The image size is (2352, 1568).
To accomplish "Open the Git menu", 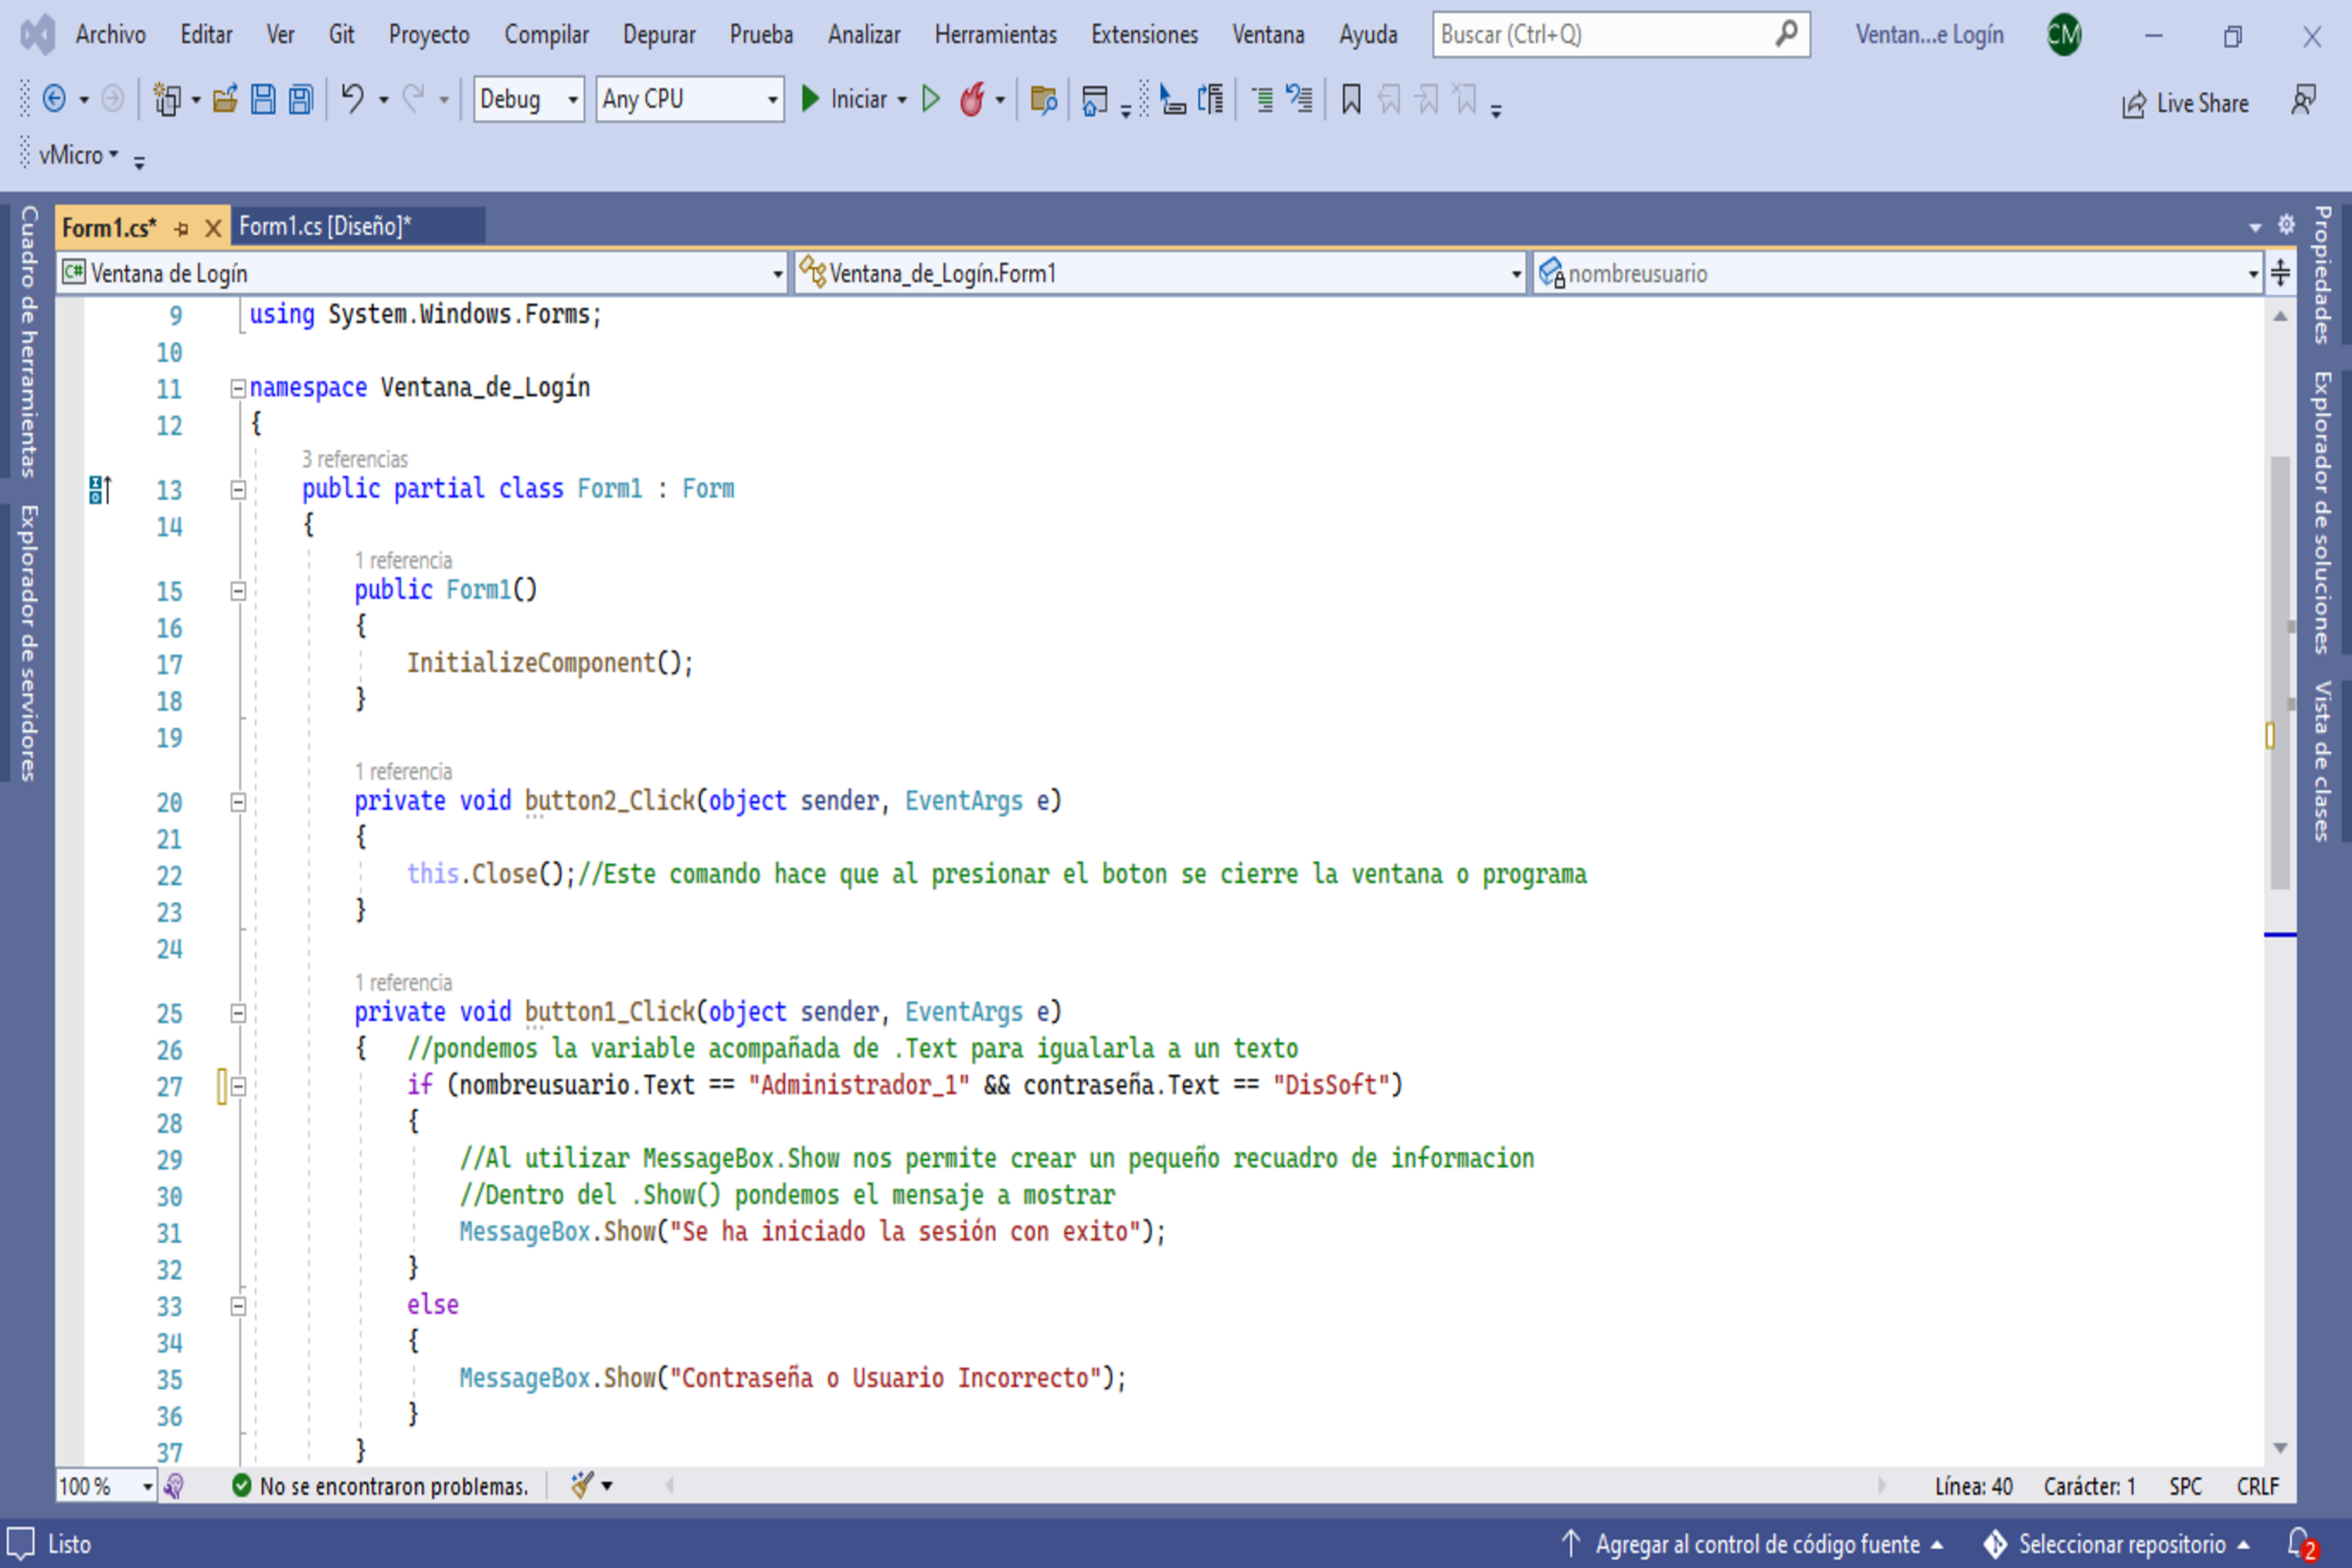I will 341,35.
